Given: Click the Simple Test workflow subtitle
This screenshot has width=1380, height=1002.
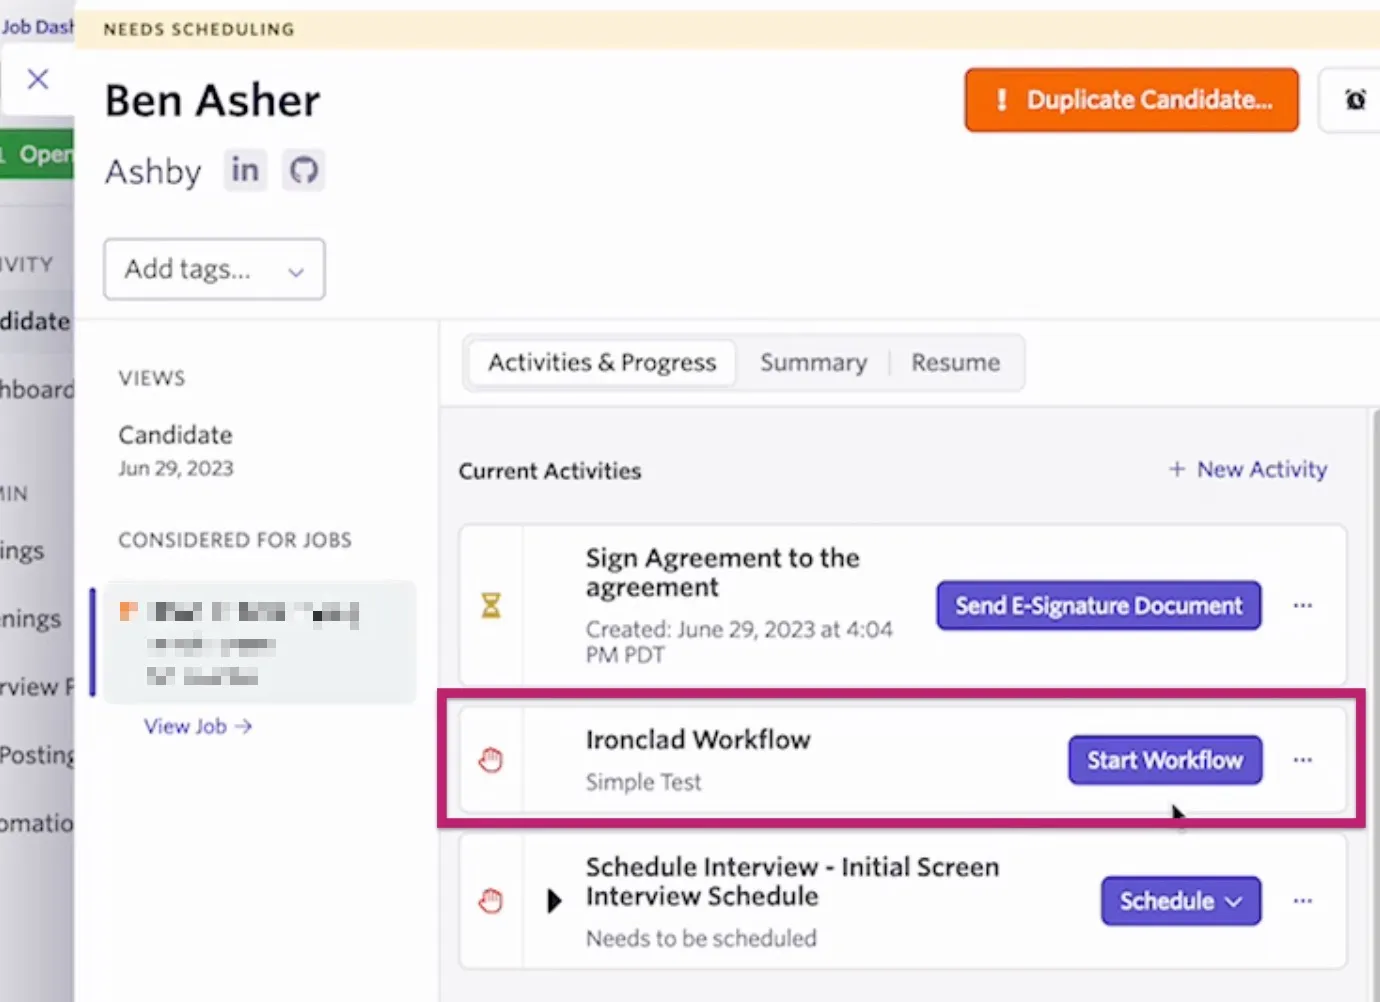Looking at the screenshot, I should click(x=643, y=782).
